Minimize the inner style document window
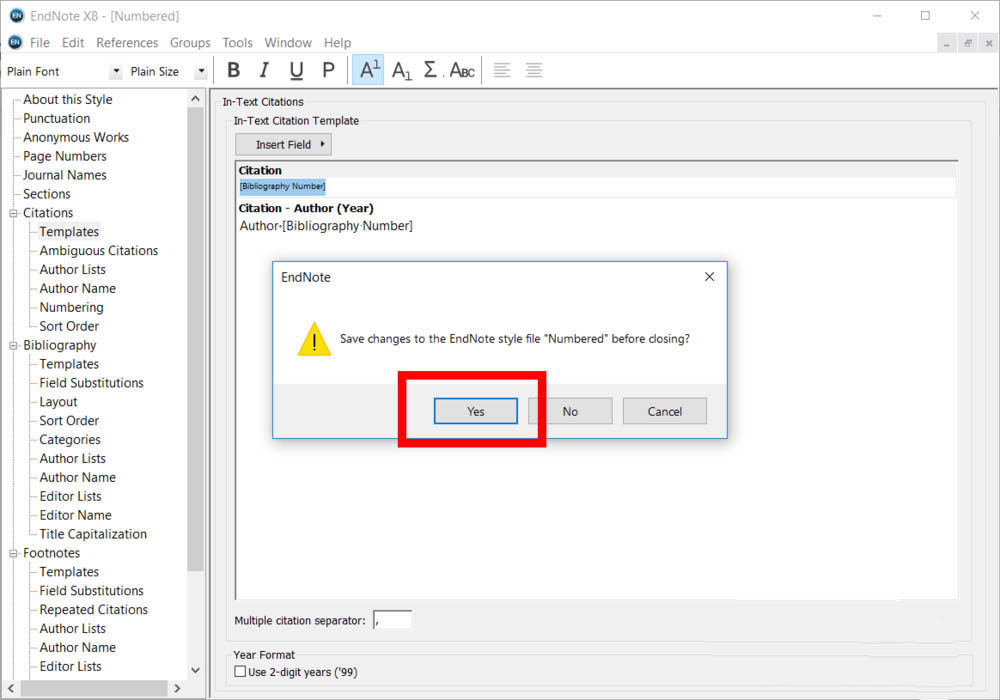Image resolution: width=1000 pixels, height=700 pixels. (x=946, y=43)
